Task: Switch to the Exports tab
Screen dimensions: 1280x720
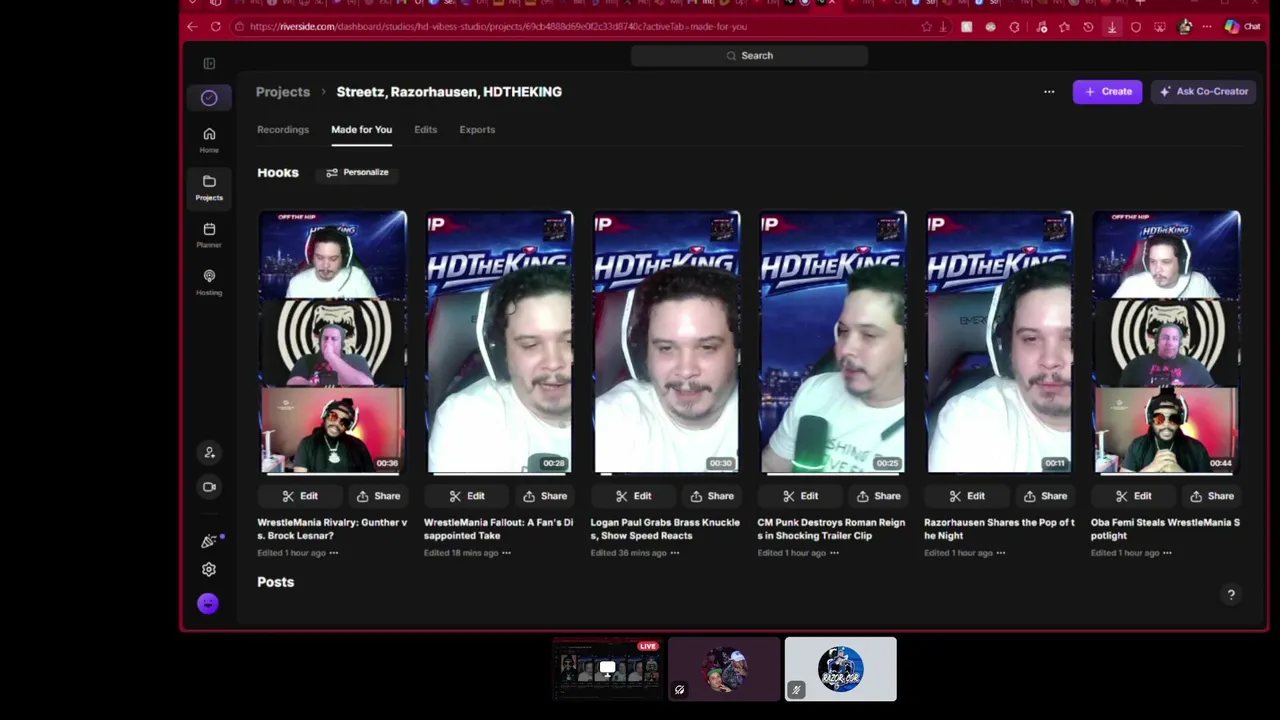Action: click(477, 130)
